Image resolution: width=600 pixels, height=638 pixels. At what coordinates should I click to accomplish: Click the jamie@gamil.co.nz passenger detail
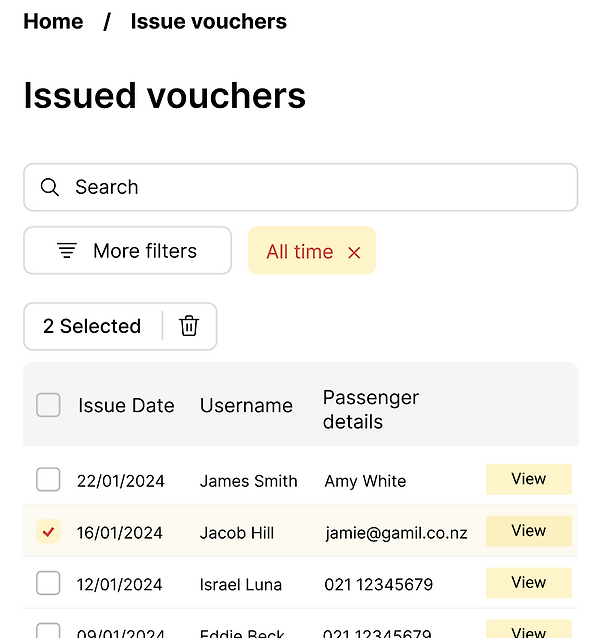click(396, 533)
